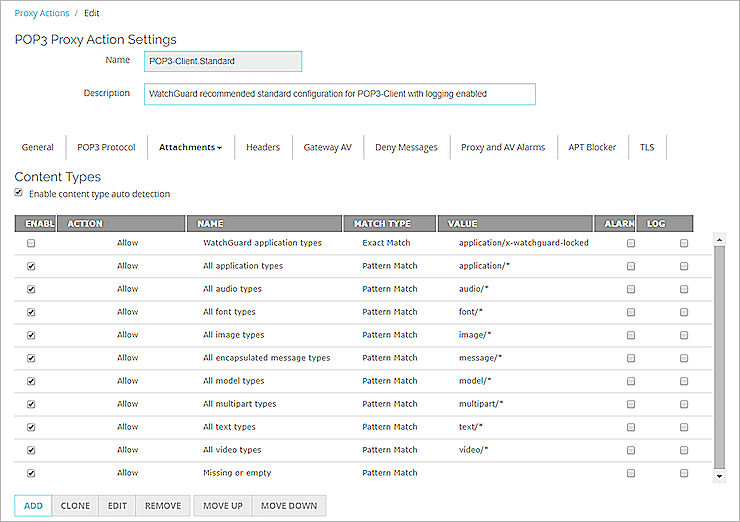The width and height of the screenshot is (740, 522).
Task: Click into the Name text field
Action: click(x=223, y=61)
